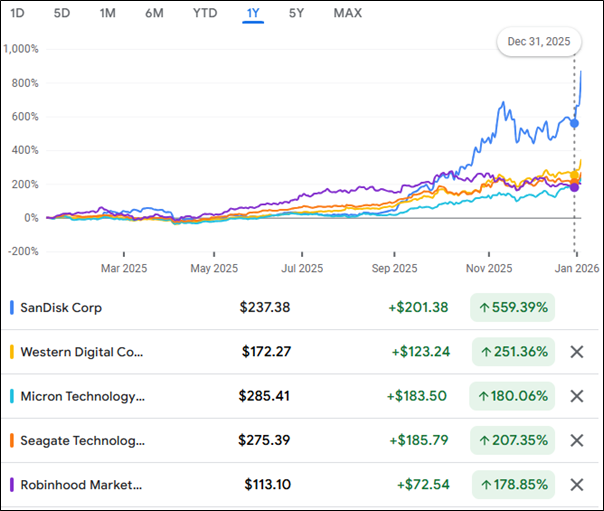Remove Western Digital from comparison
The width and height of the screenshot is (604, 511).
(x=576, y=352)
